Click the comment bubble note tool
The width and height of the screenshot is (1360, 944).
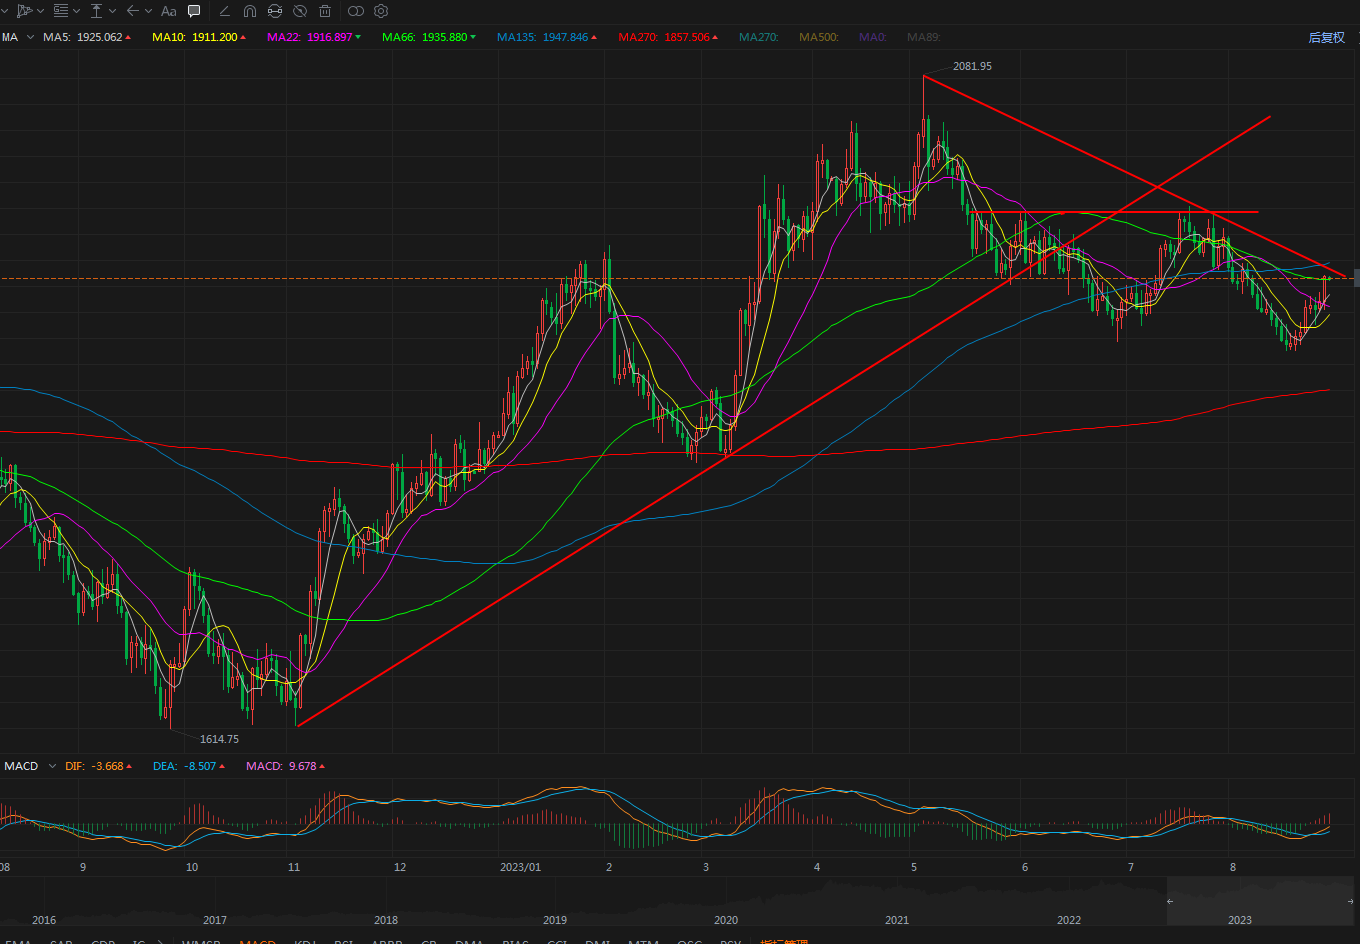(194, 11)
